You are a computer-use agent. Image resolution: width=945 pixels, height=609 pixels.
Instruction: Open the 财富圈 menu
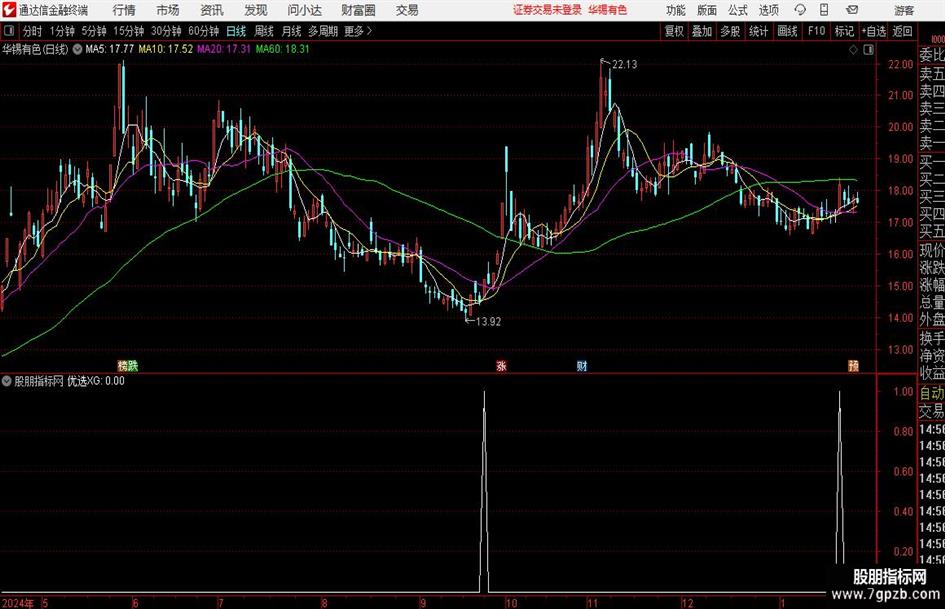(358, 10)
